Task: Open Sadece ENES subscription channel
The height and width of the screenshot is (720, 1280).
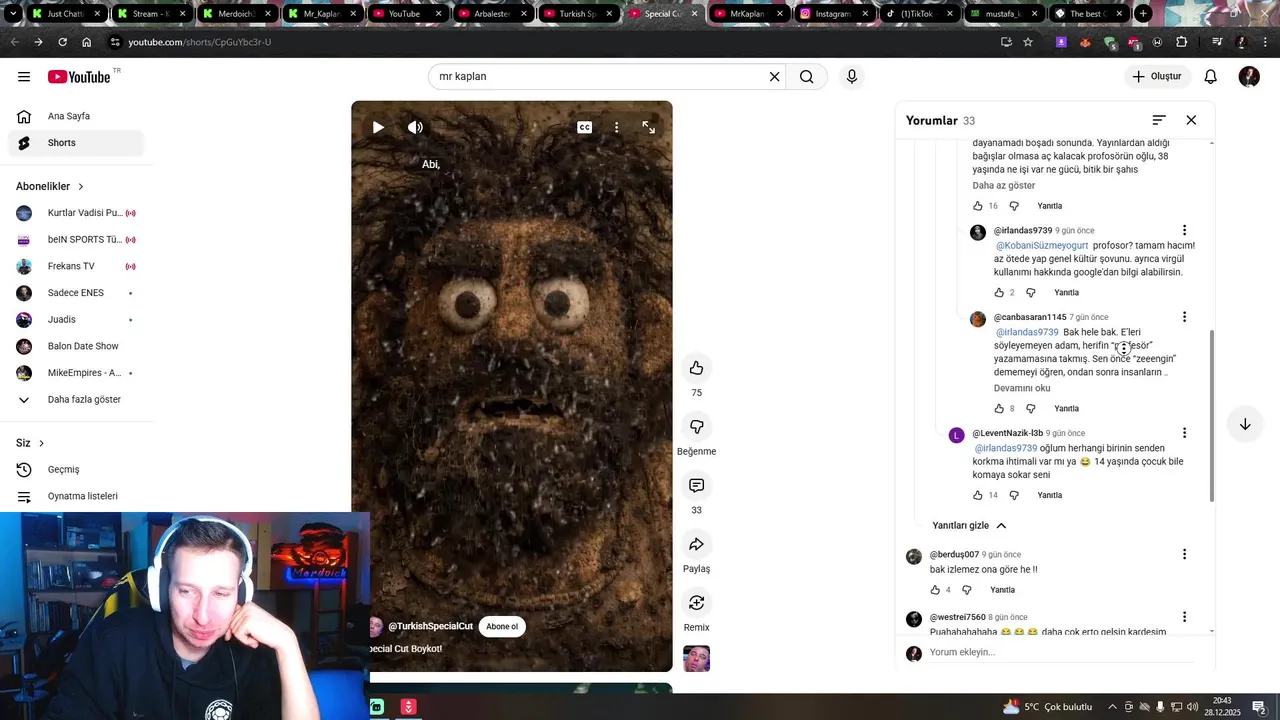Action: 76,293
